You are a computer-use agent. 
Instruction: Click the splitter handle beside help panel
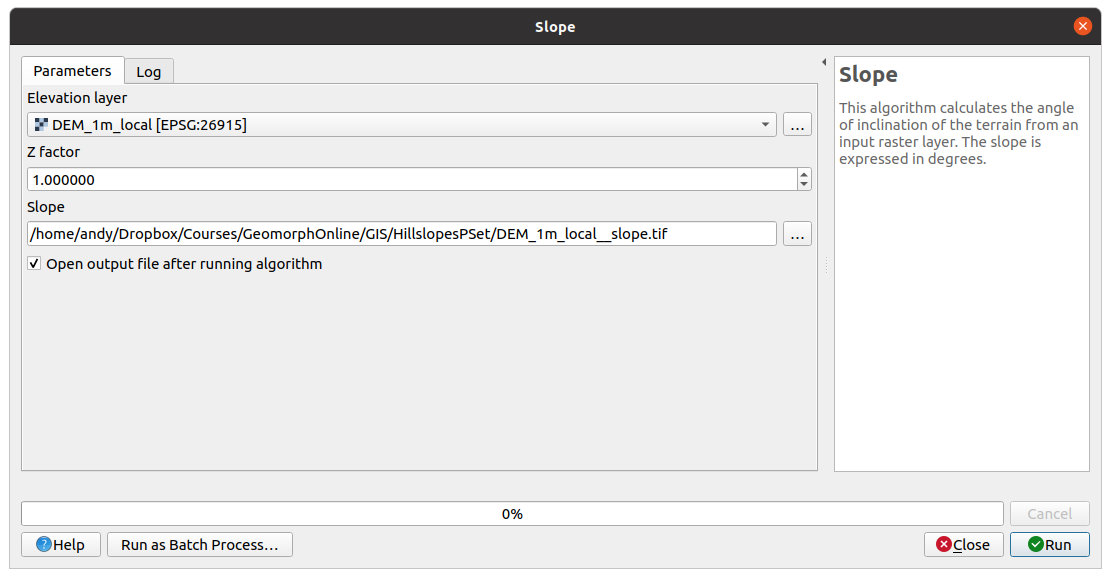click(x=826, y=264)
